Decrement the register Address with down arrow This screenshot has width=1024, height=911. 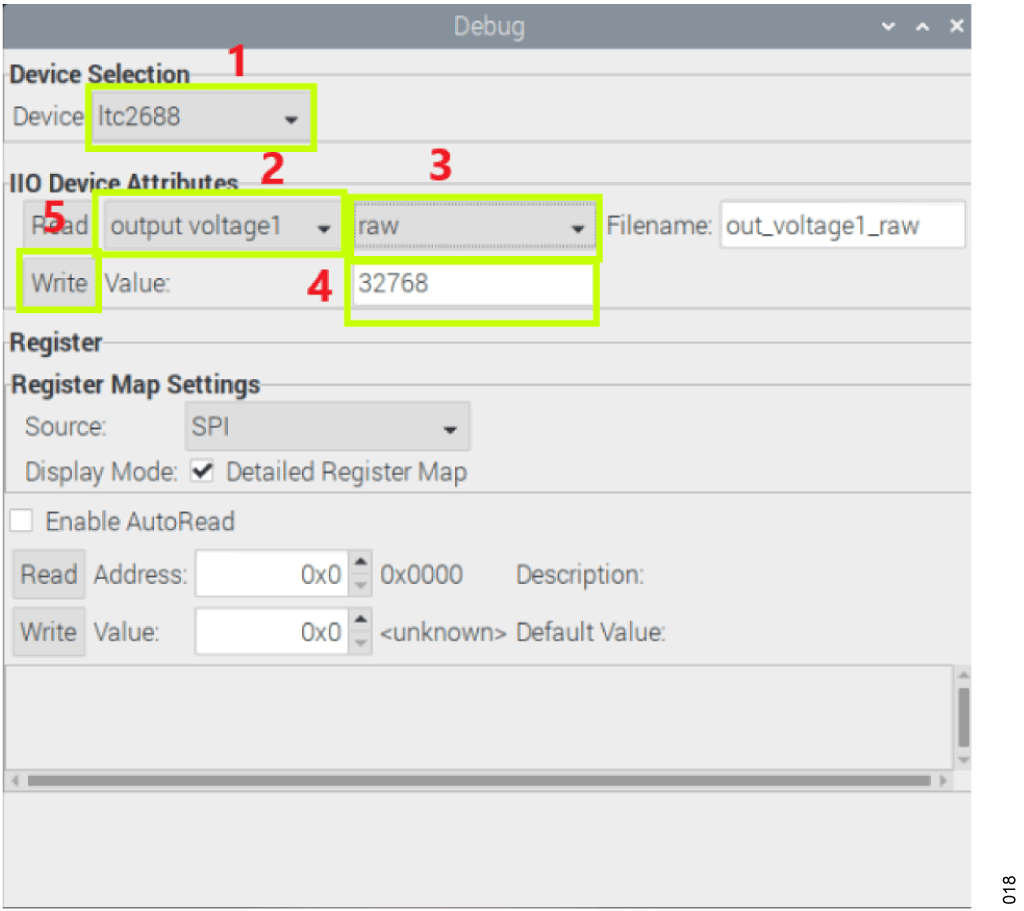[361, 586]
